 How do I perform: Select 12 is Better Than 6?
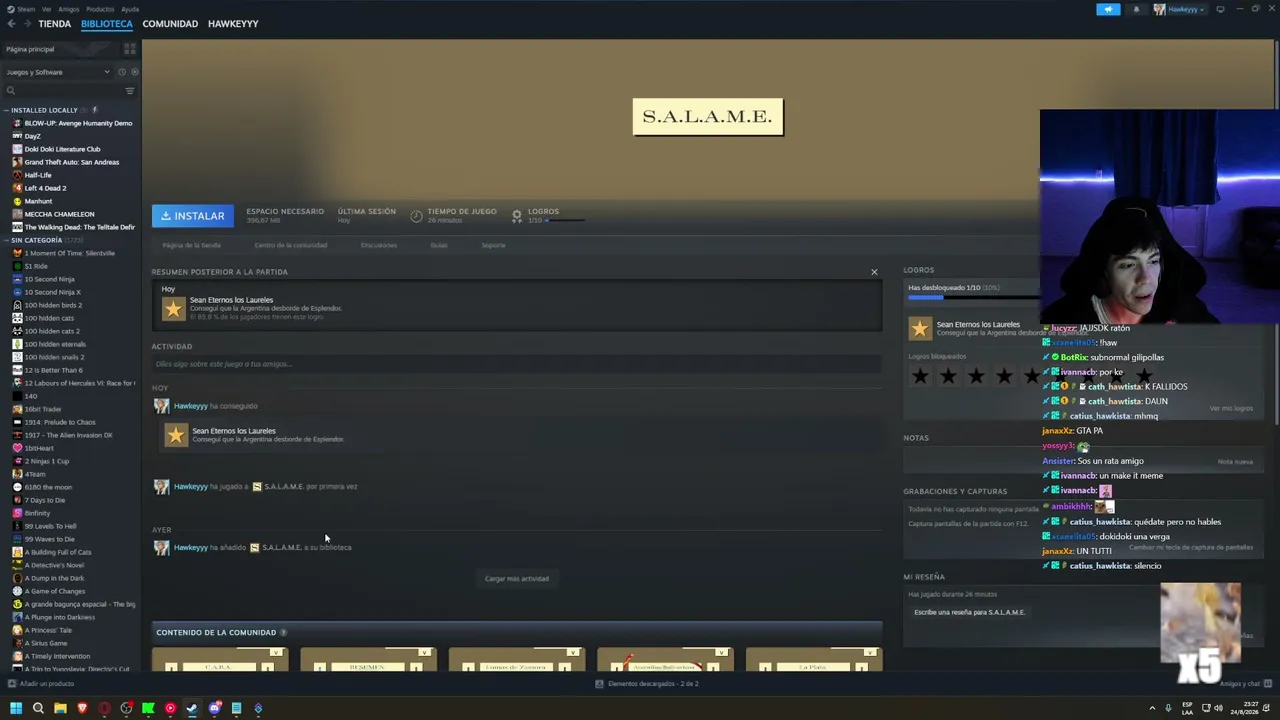click(54, 370)
